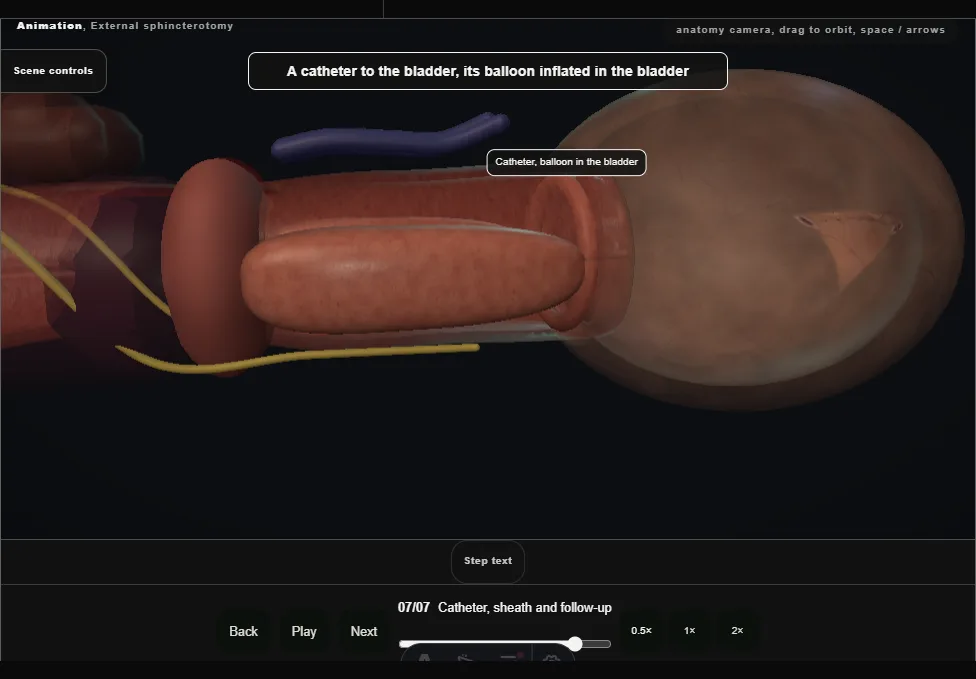This screenshot has width=976, height=679.
Task: Set playback speed to 0.5×
Action: tap(641, 631)
